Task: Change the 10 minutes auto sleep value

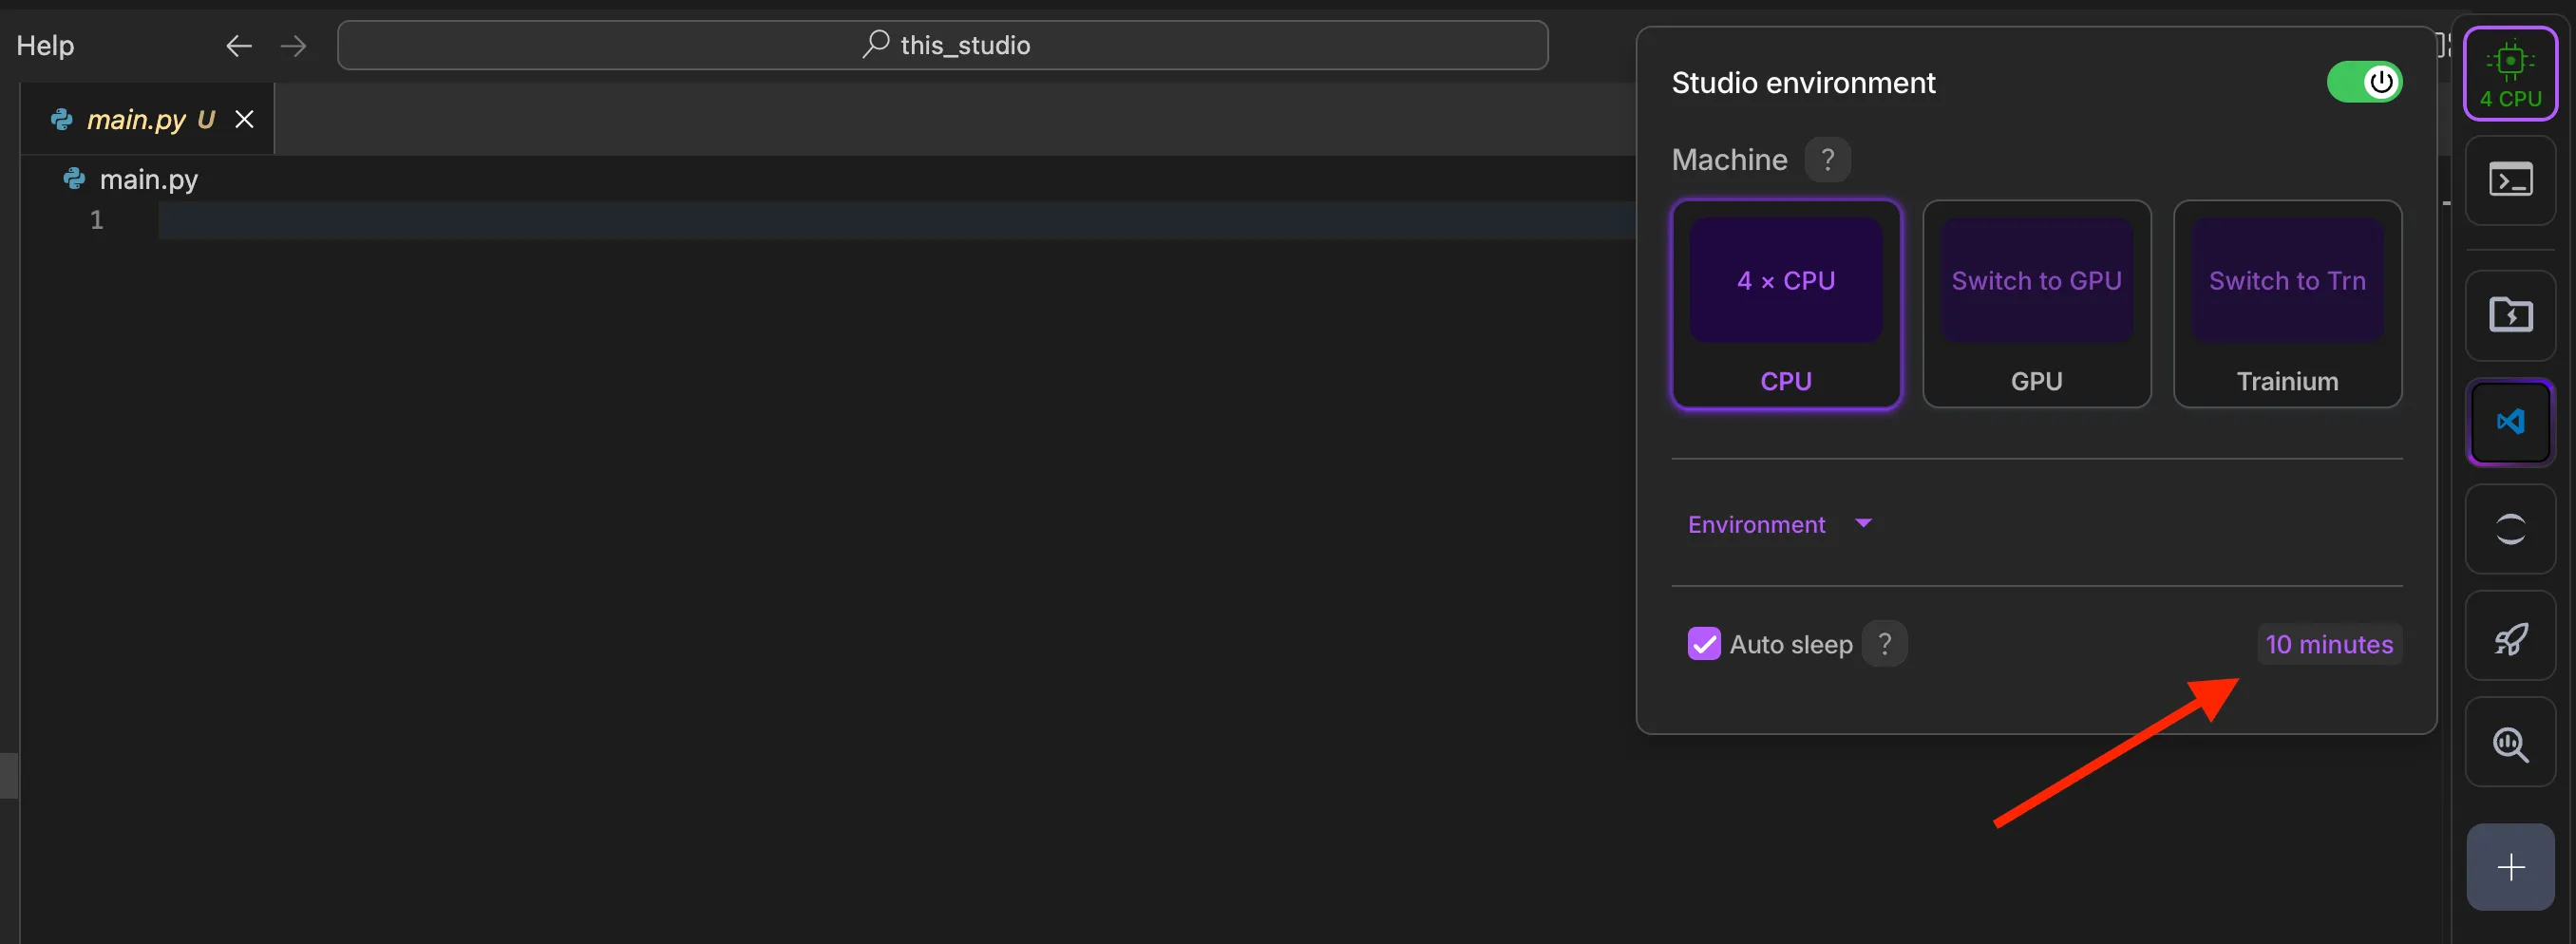Action: [2329, 644]
